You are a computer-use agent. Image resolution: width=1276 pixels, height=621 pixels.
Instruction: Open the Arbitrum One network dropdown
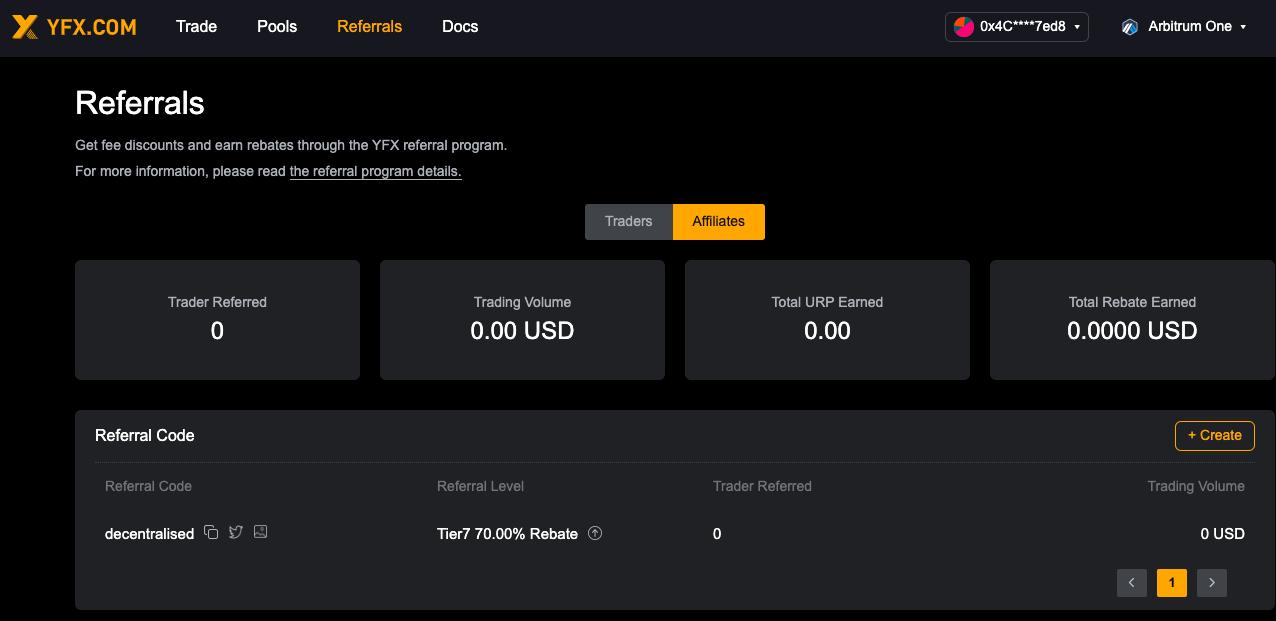pos(1184,27)
